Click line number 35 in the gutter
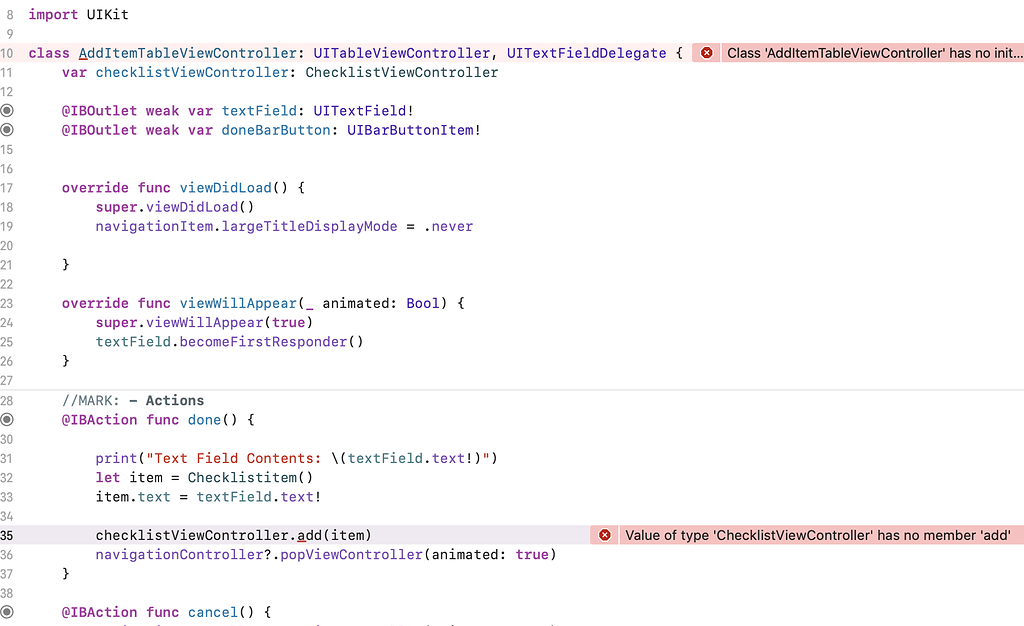This screenshot has height=626, width=1024. [7, 535]
